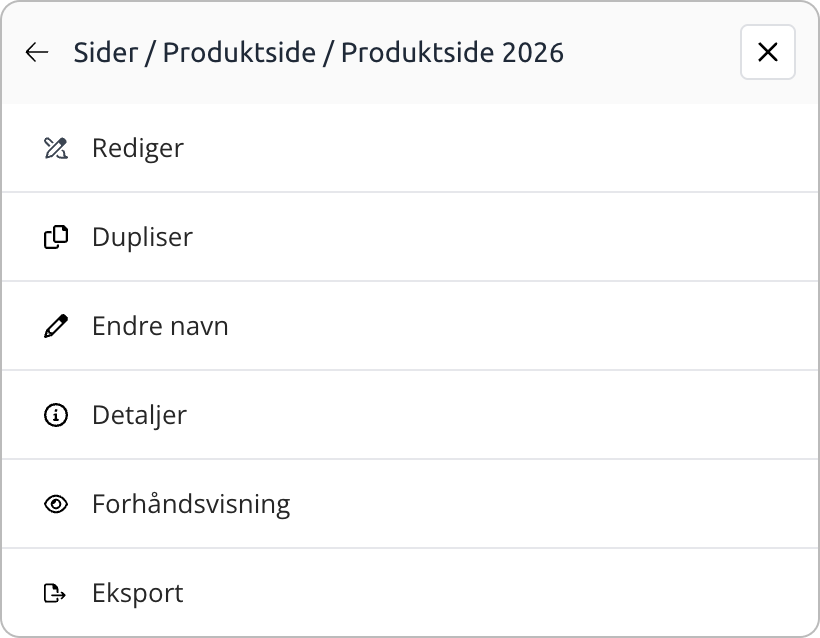
Task: Select the Rediger menu entry
Action: (x=138, y=148)
